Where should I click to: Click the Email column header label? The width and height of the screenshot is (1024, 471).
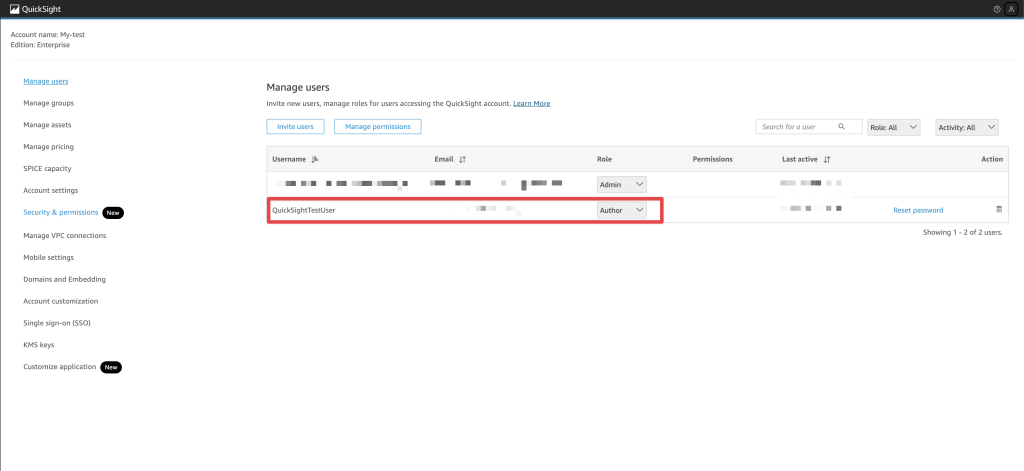[x=444, y=159]
